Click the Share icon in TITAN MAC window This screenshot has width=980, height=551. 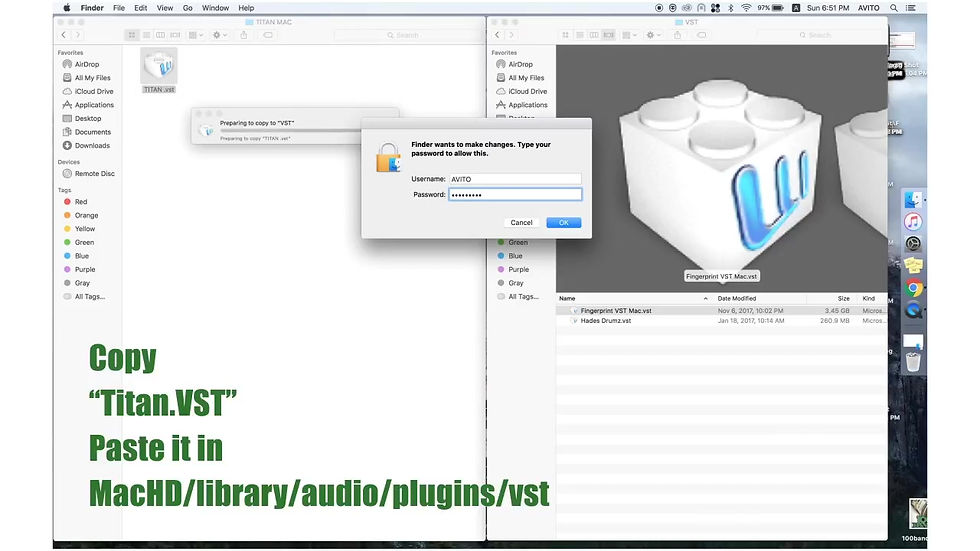(244, 35)
